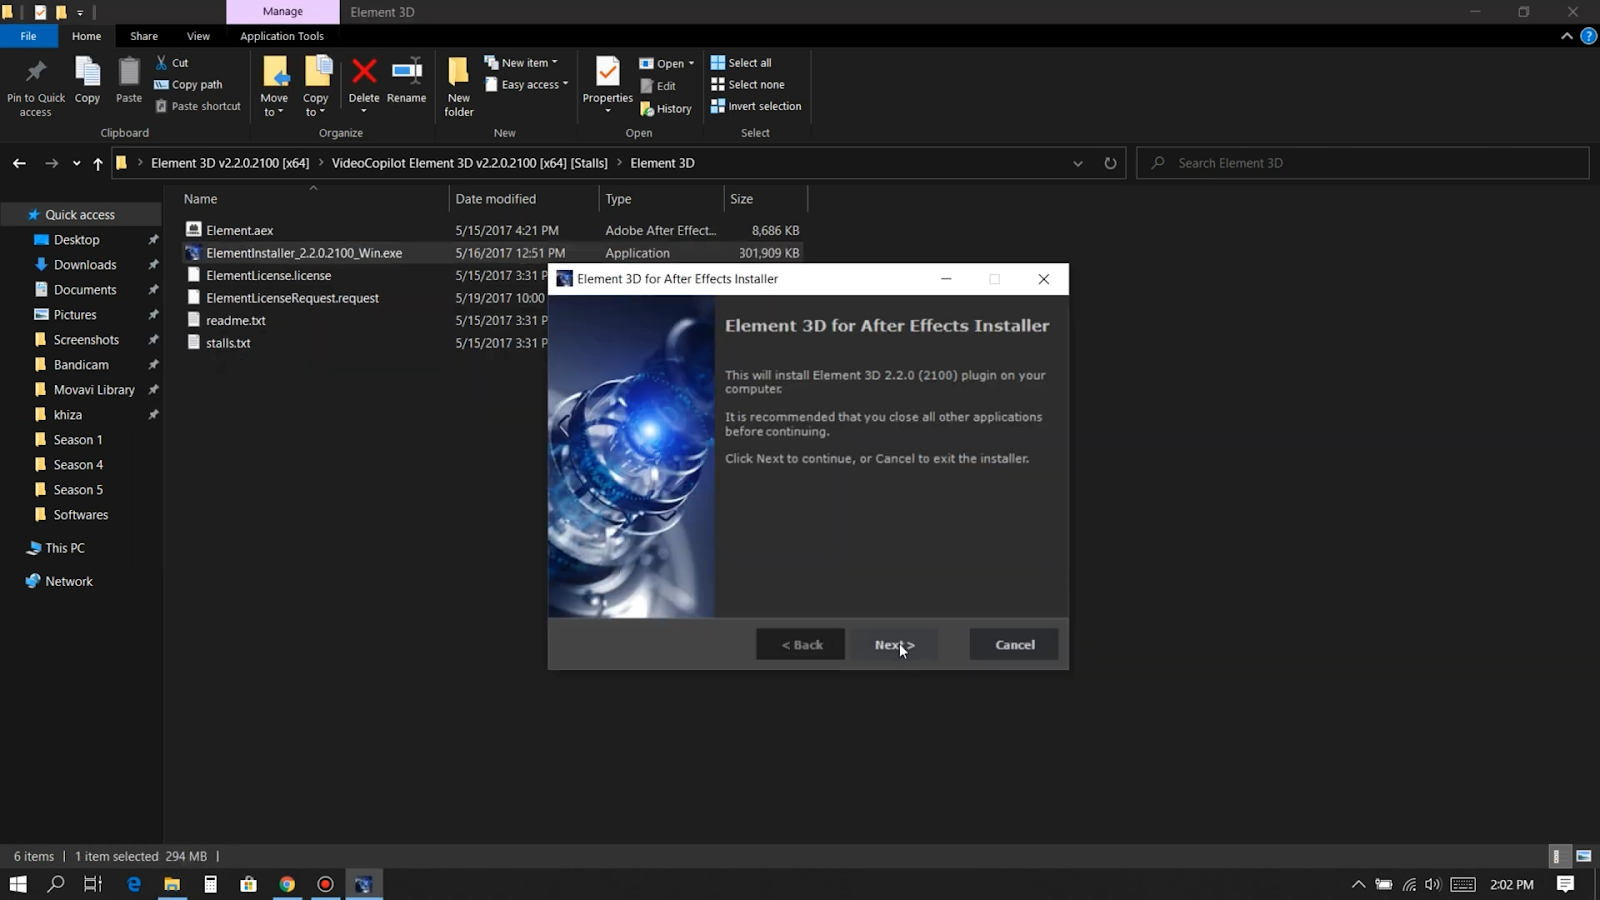
Task: Open Bandicam recorder taskbar icon
Action: tap(325, 884)
